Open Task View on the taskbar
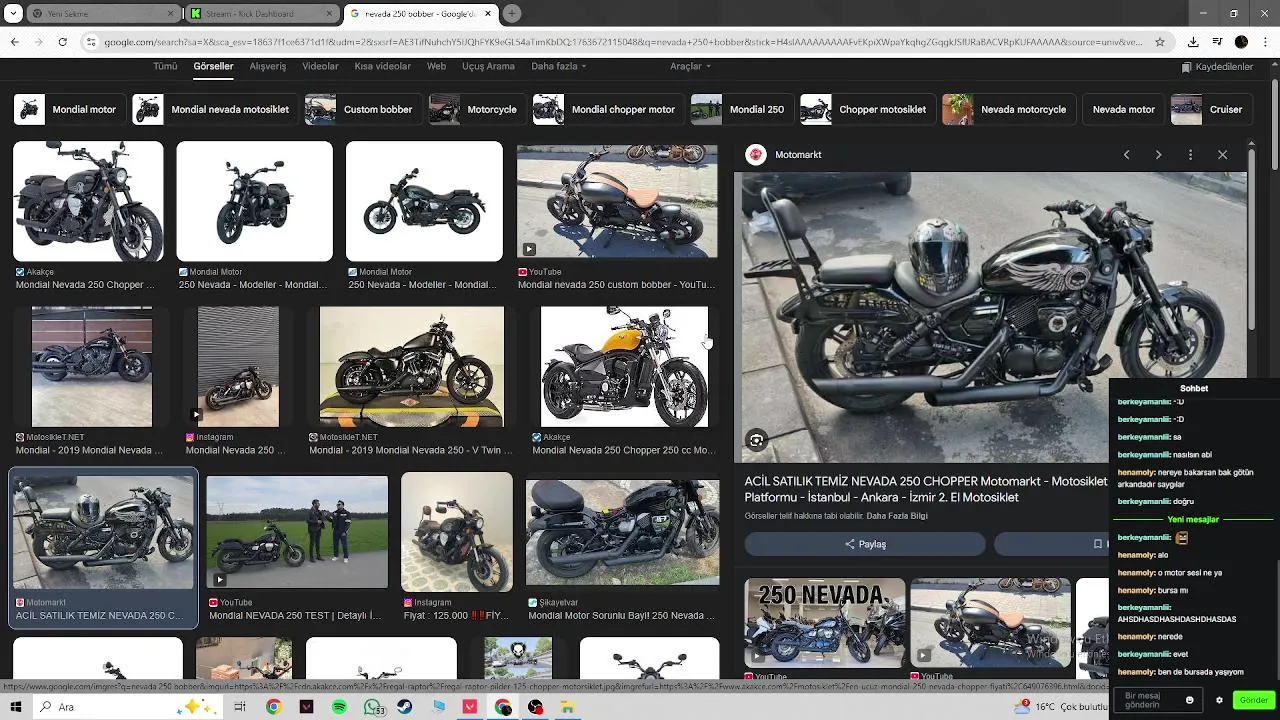Image resolution: width=1280 pixels, height=720 pixels. pos(240,707)
